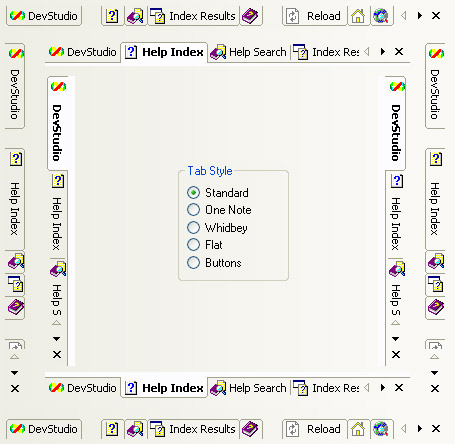Open the Help Index tab in the inner left vertical strip
Viewport: 455px width, 444px height.
58,215
